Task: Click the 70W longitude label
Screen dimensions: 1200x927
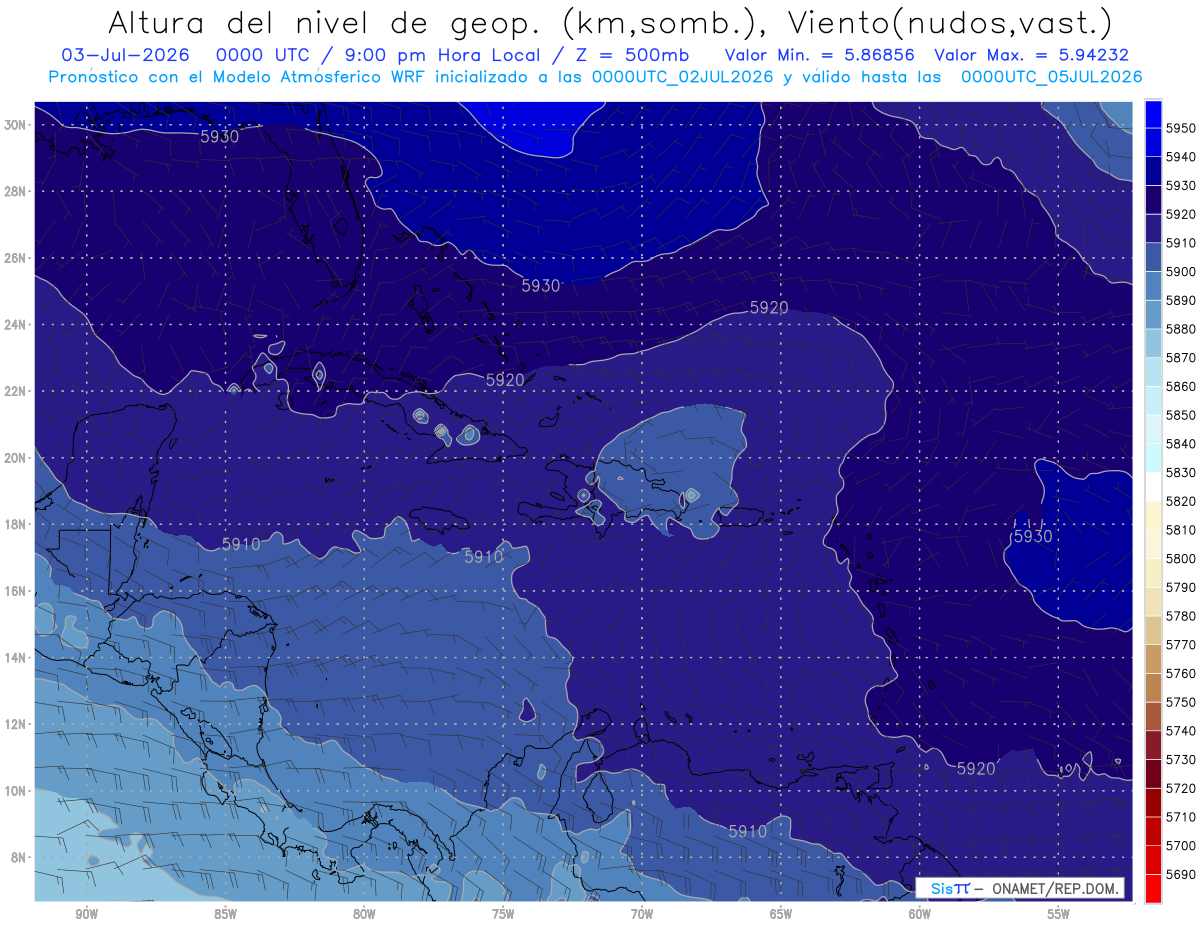Action: (x=642, y=915)
